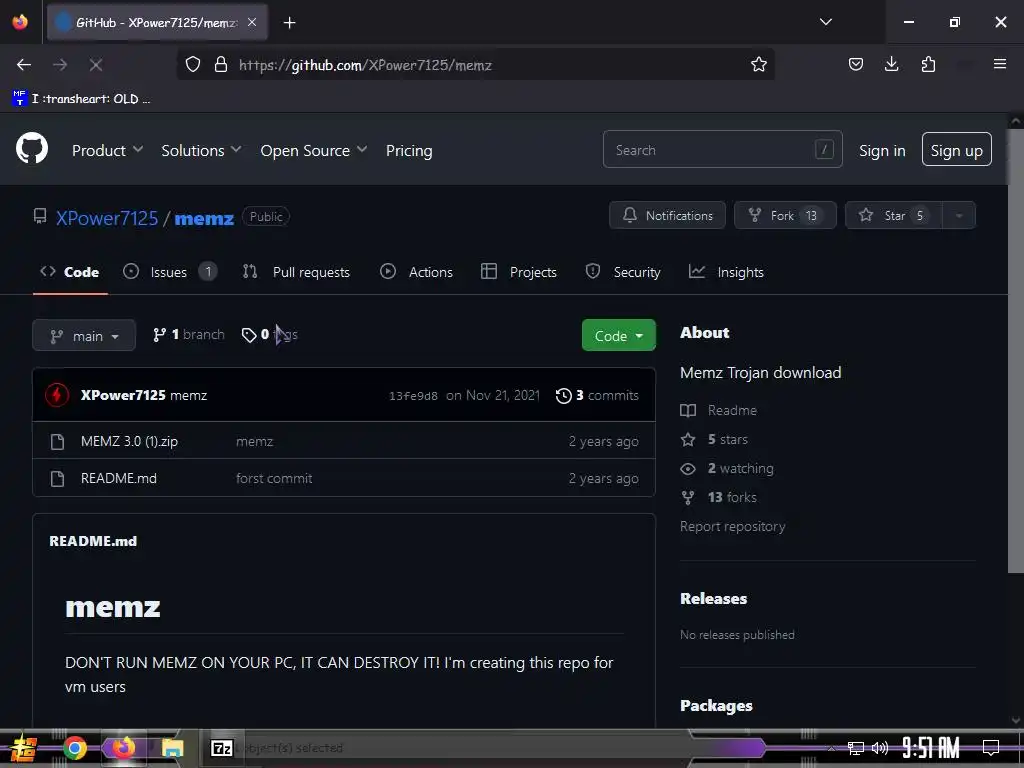Stop the page loading with X button
Viewport: 1024px width, 768px height.
coord(95,65)
